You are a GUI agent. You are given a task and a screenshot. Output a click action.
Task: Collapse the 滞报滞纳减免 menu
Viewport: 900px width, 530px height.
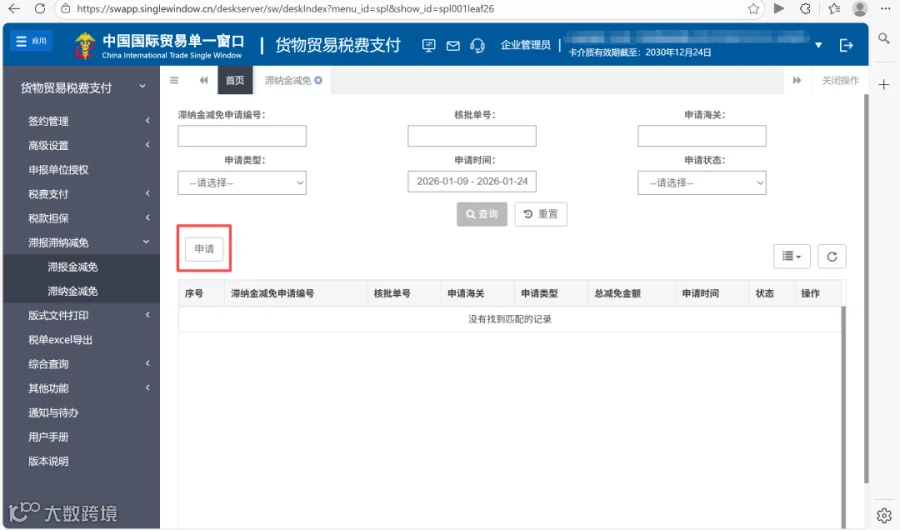point(84,242)
